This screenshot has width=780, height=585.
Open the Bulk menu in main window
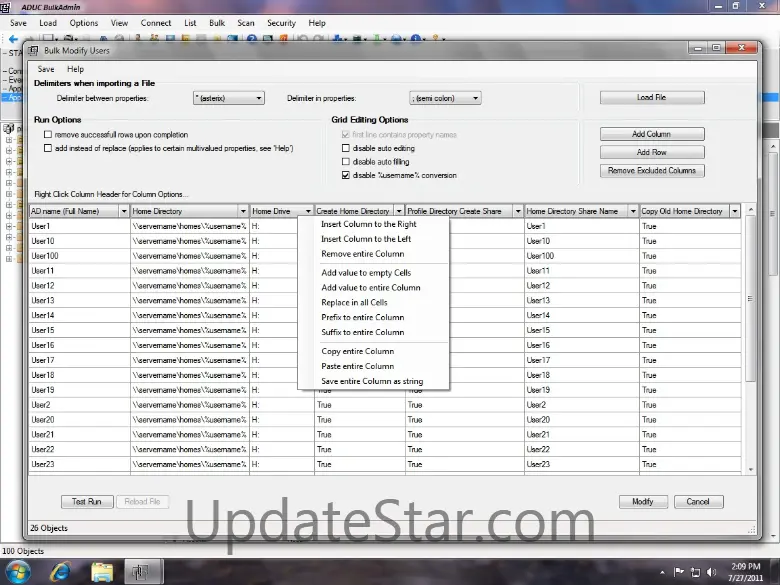pyautogui.click(x=217, y=23)
